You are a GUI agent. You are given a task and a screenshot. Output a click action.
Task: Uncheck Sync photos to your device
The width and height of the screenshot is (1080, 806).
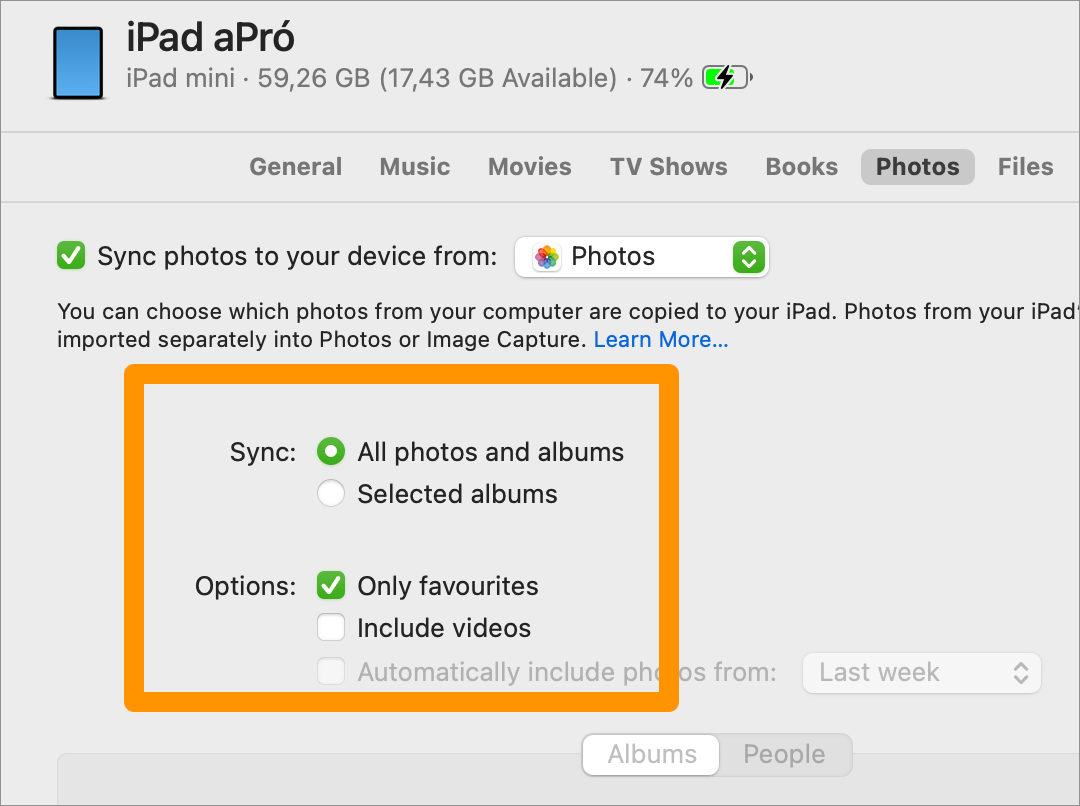coord(71,256)
